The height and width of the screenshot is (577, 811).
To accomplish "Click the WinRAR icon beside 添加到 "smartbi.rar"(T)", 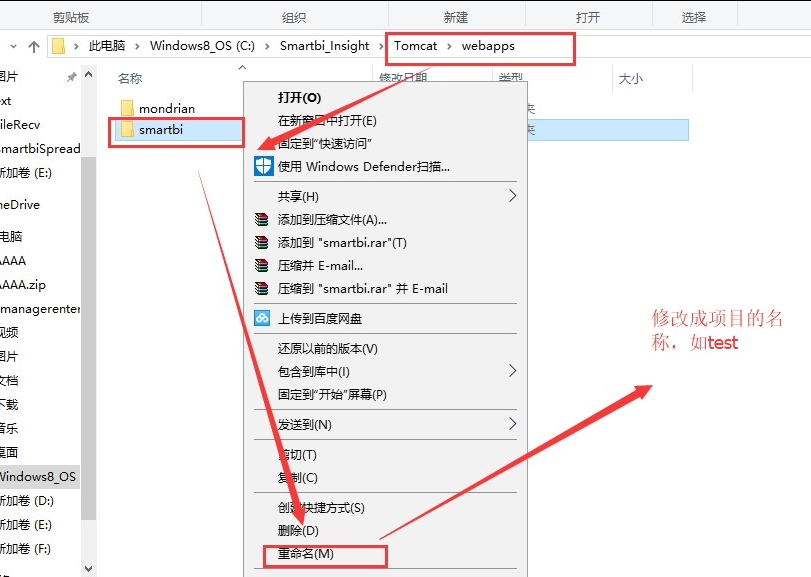I will tap(262, 242).
